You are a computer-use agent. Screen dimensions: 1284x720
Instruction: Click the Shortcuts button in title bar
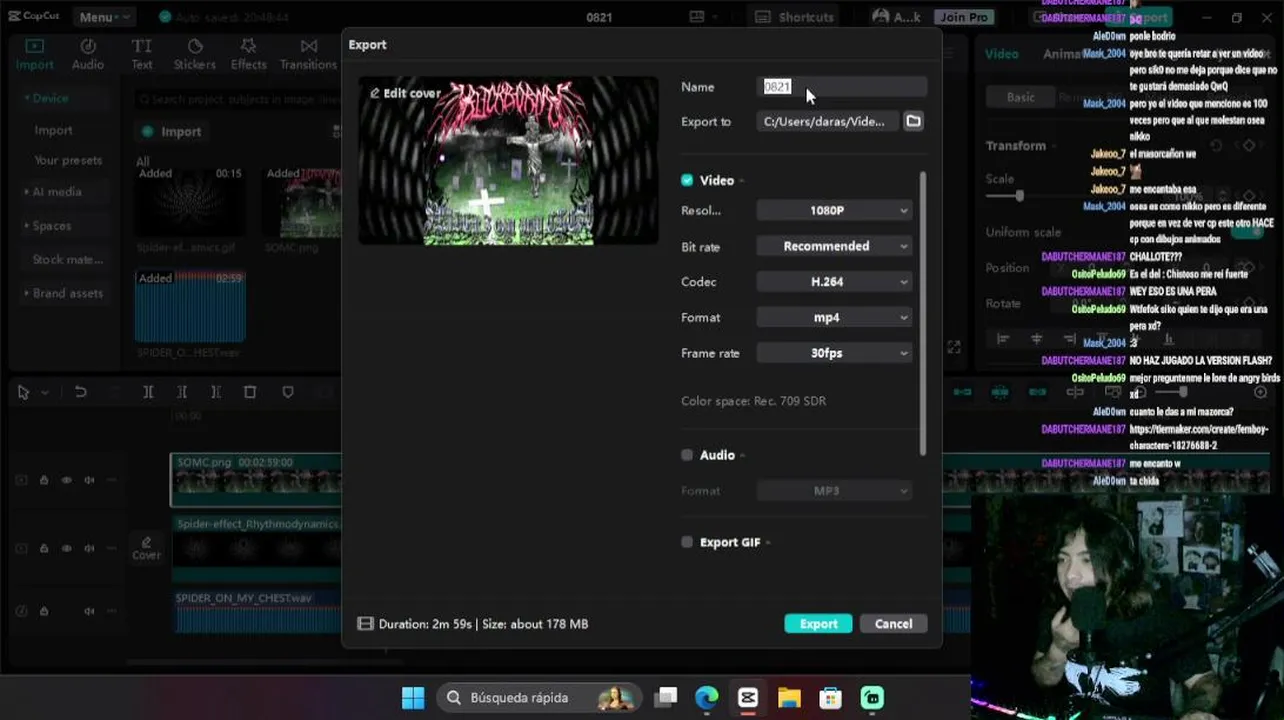coord(795,17)
